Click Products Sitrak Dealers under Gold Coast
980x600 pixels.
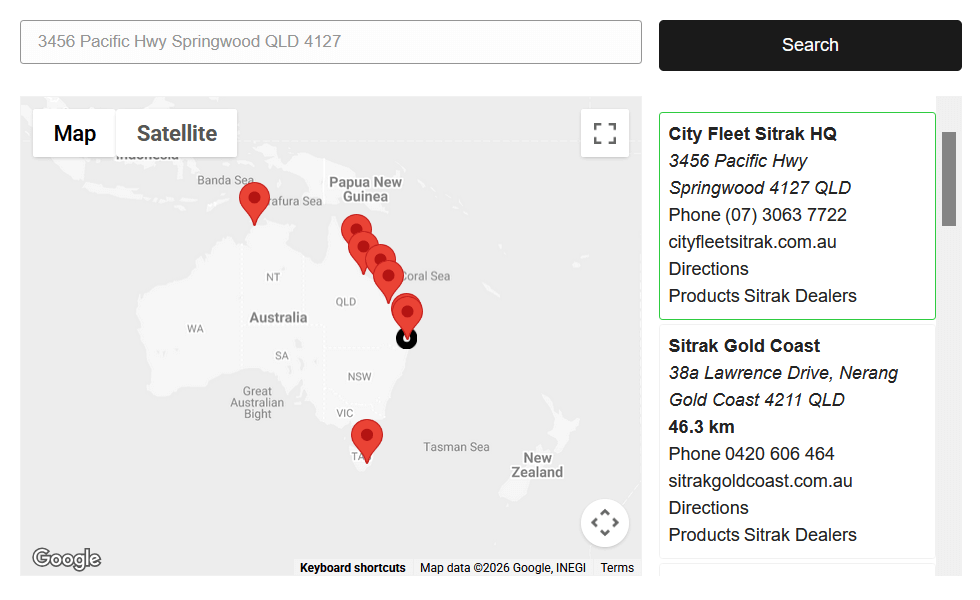point(762,535)
